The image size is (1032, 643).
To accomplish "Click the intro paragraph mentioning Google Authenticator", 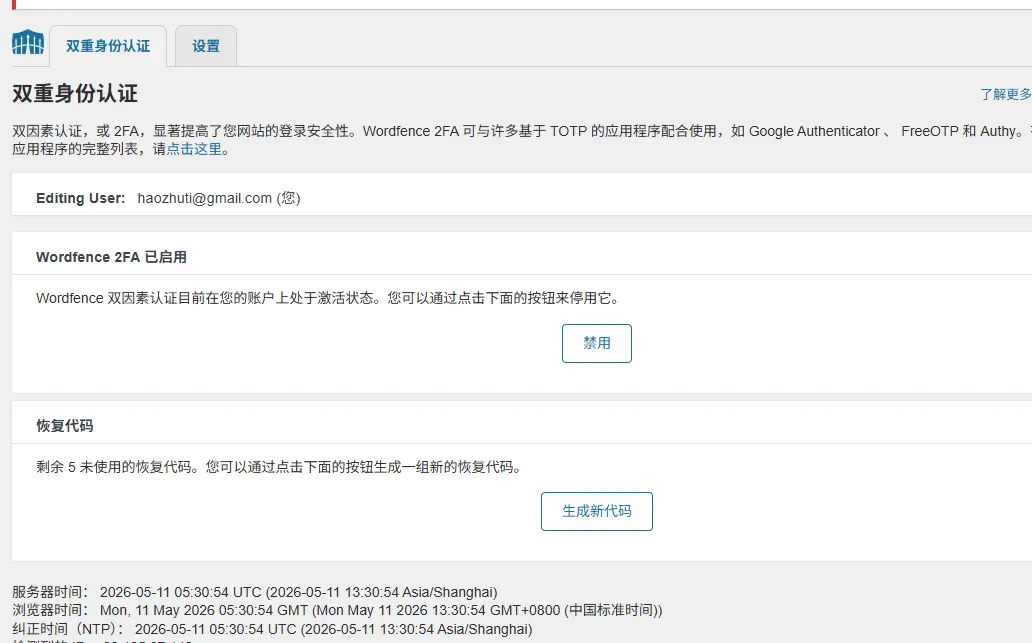I will (x=522, y=140).
